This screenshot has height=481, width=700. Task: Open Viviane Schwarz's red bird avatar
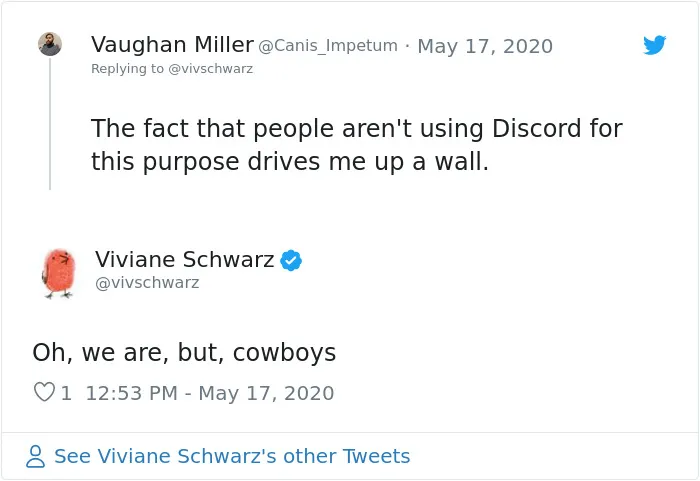(x=58, y=273)
